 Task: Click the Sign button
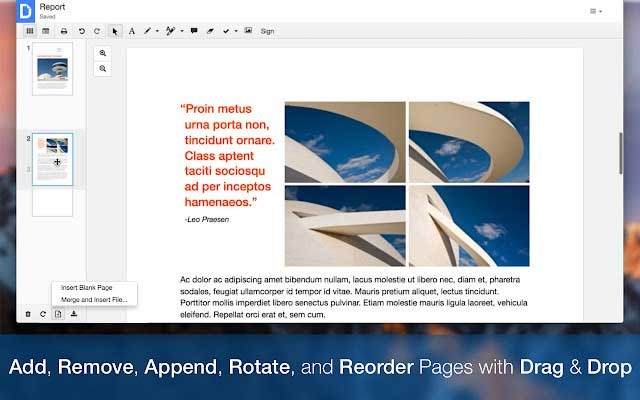pyautogui.click(x=267, y=31)
